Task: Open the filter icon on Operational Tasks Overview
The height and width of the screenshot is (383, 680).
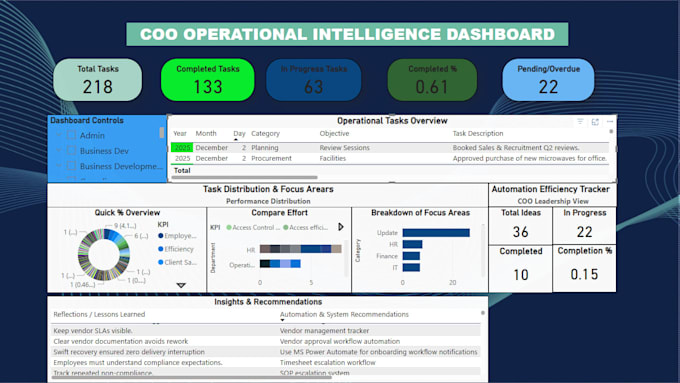Action: [x=580, y=122]
